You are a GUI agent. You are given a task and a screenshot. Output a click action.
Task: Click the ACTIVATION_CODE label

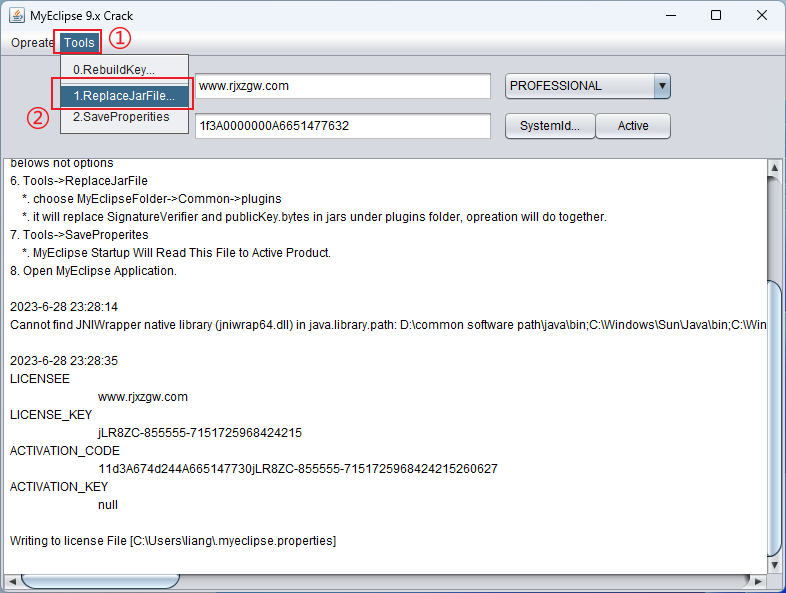pyautogui.click(x=65, y=451)
